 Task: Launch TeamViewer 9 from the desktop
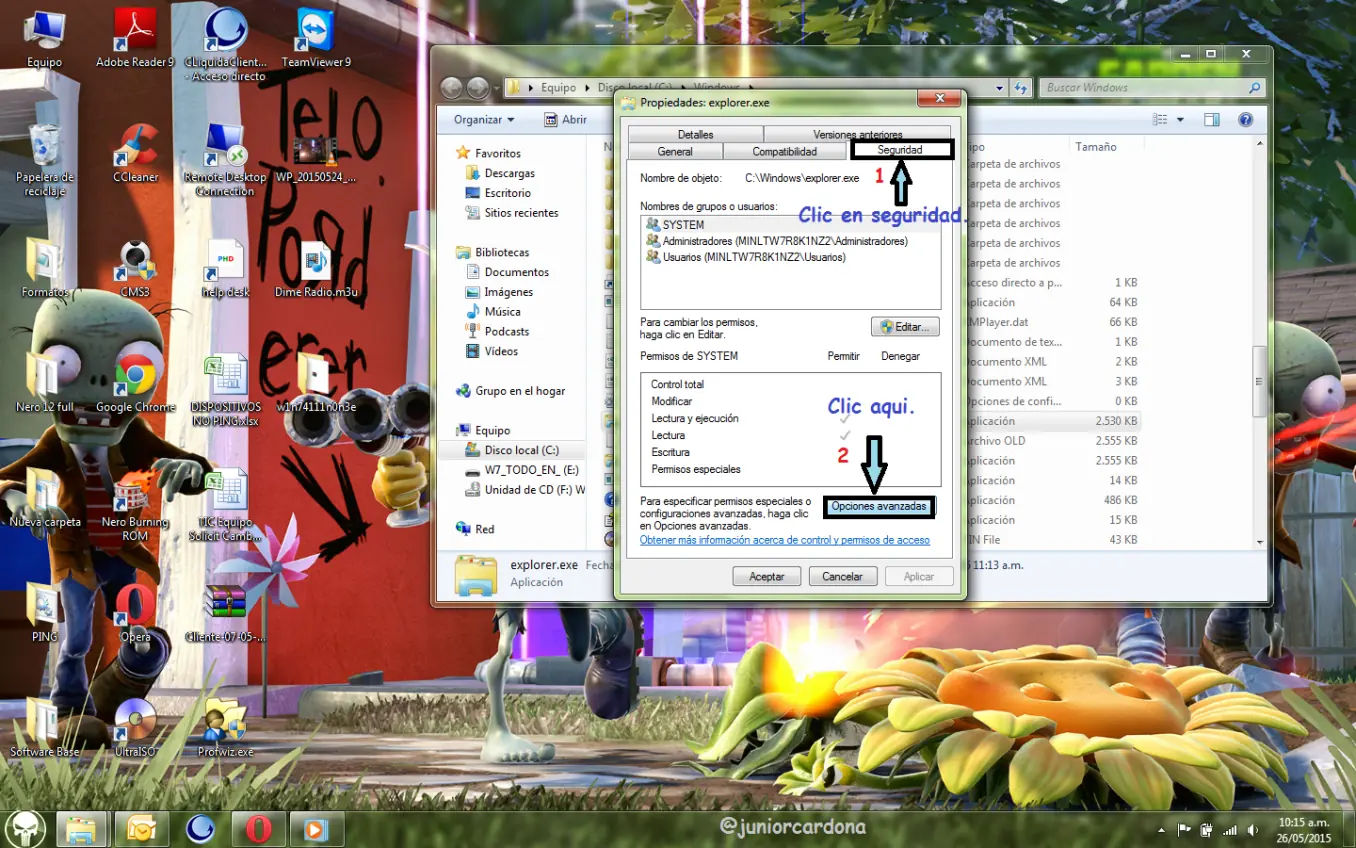pyautogui.click(x=316, y=38)
